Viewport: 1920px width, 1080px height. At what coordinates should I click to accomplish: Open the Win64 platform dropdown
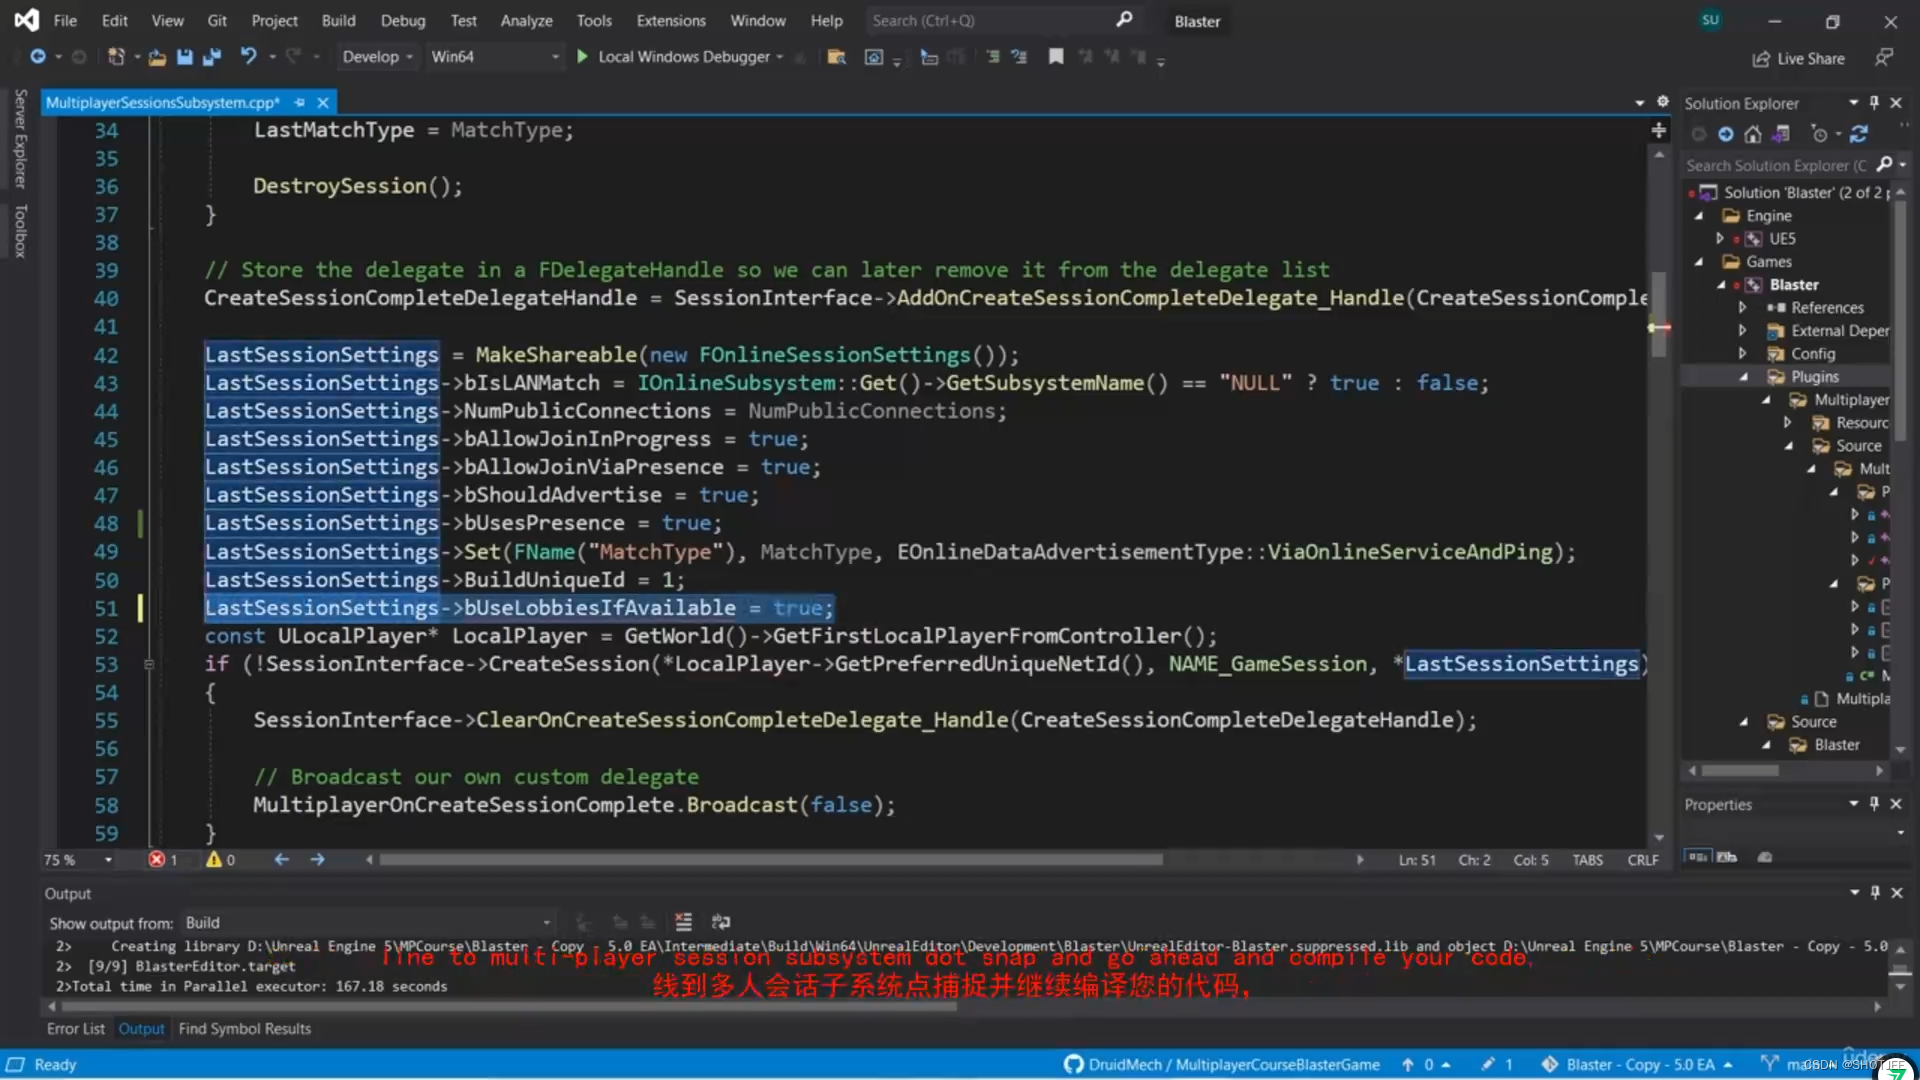[x=494, y=57]
